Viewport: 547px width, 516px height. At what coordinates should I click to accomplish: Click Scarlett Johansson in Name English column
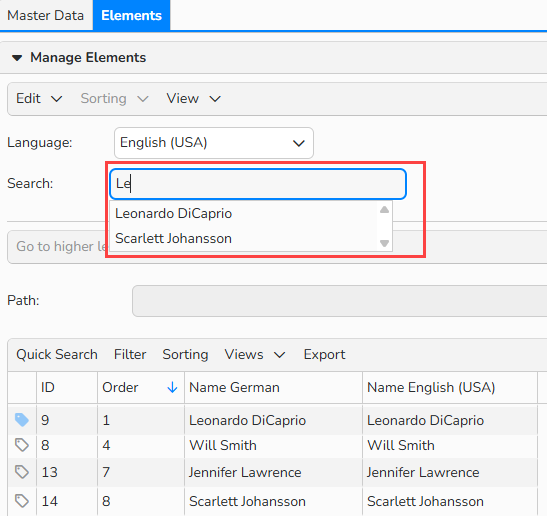pyautogui.click(x=425, y=502)
